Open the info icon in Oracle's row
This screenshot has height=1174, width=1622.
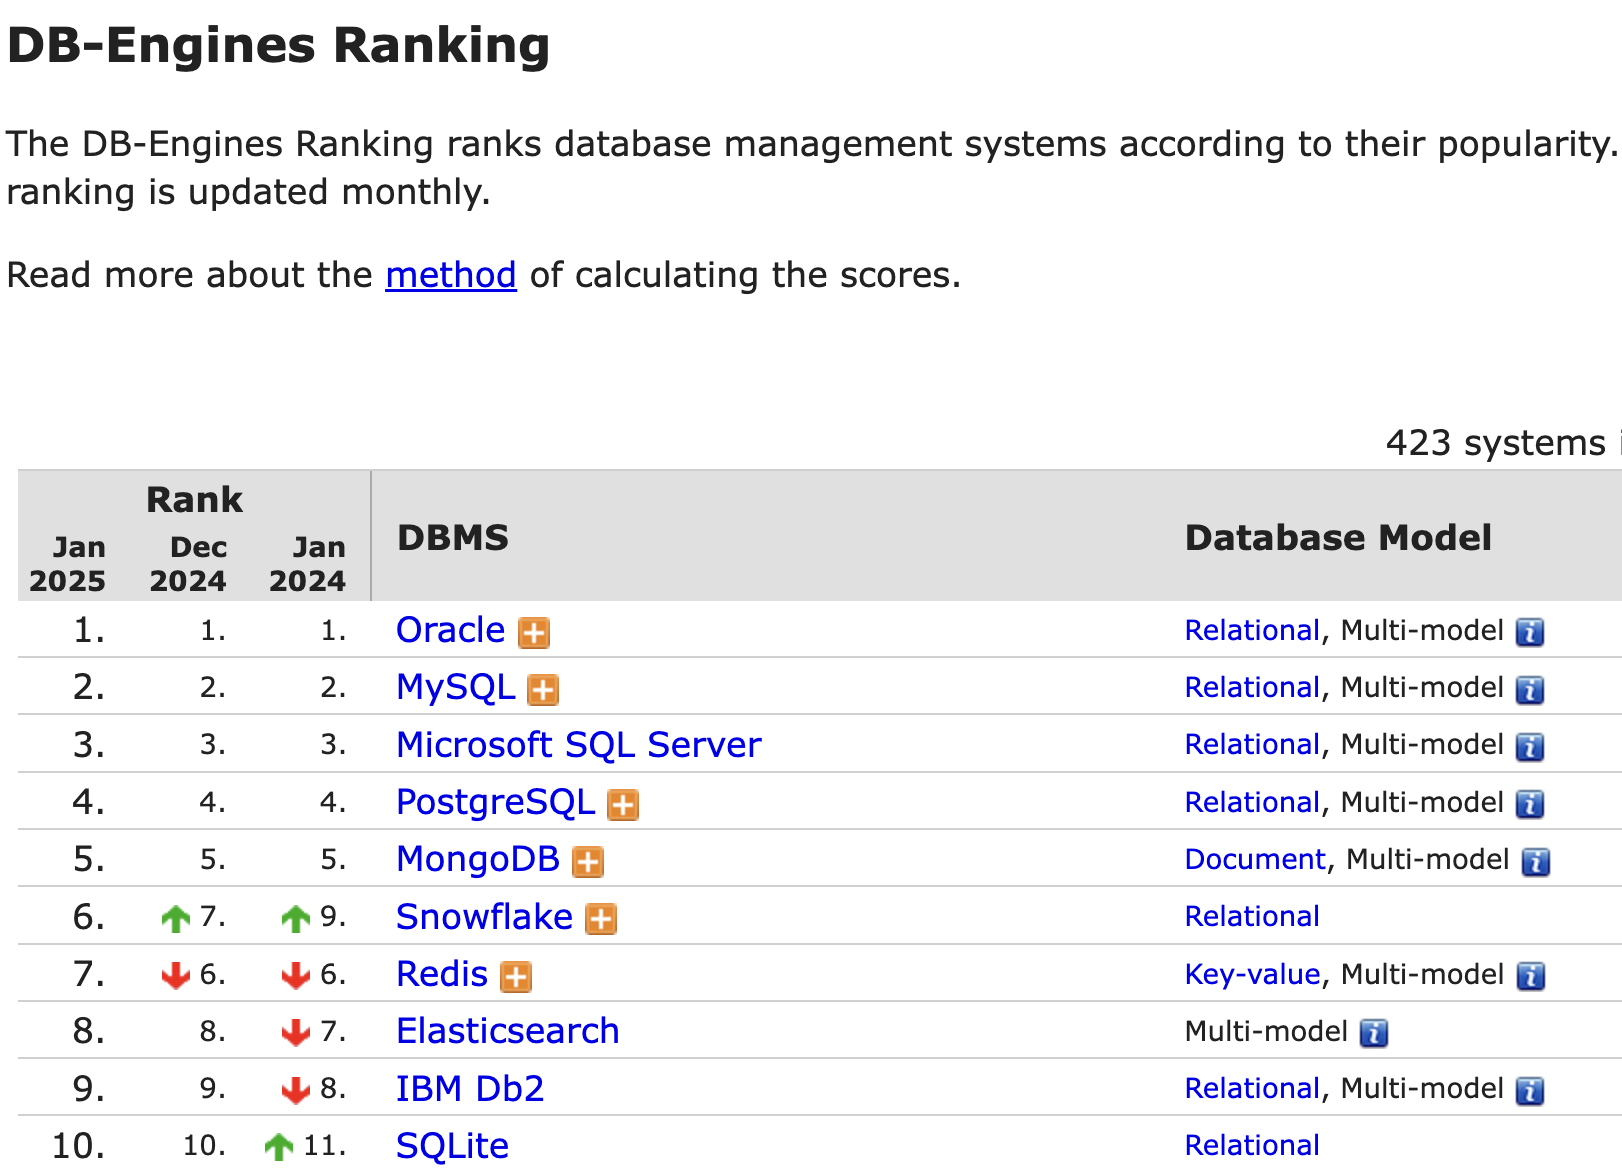[1530, 632]
